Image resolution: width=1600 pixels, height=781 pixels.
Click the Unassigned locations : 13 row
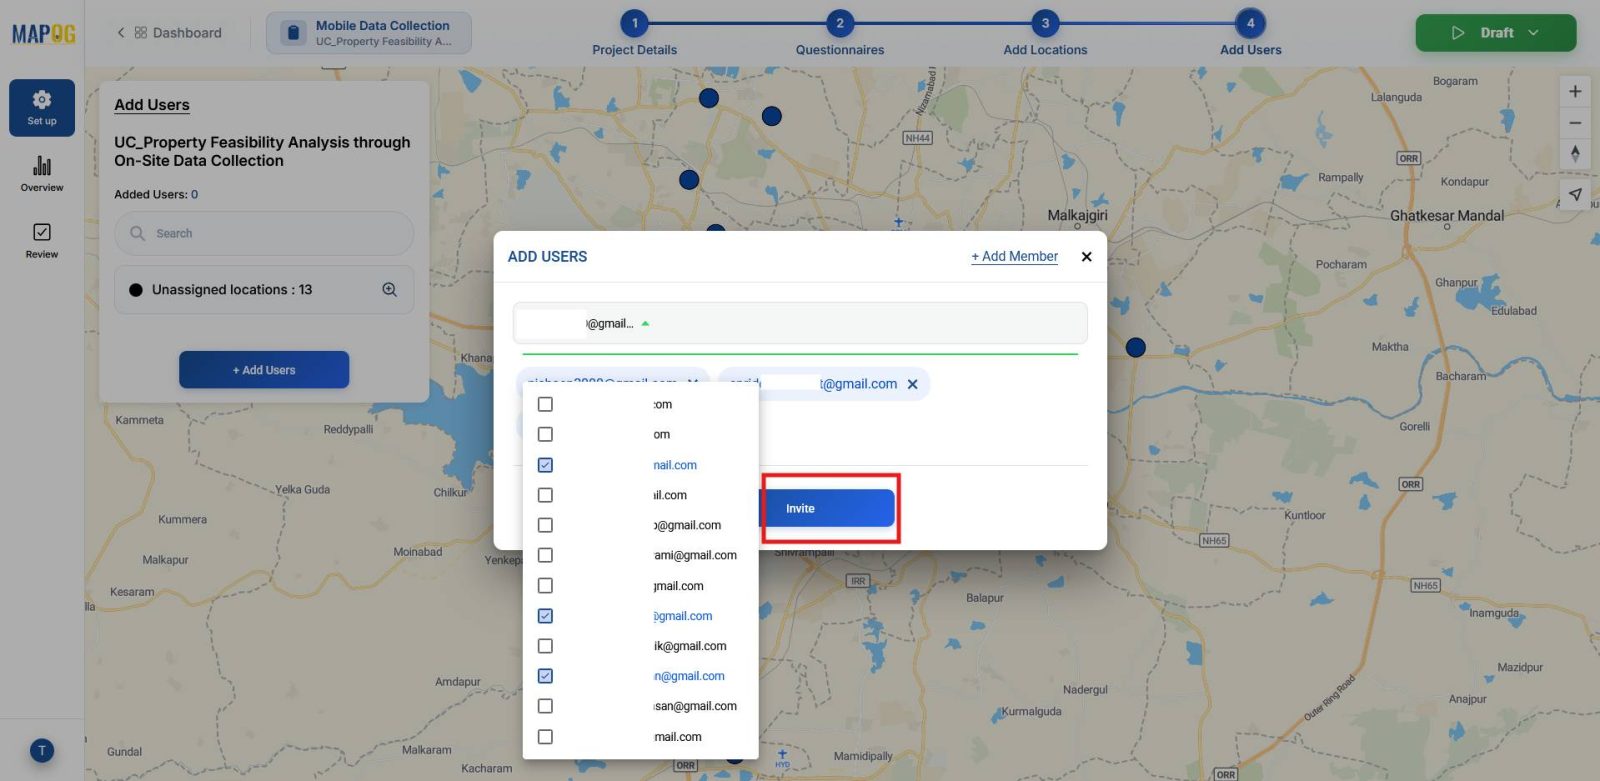(264, 290)
